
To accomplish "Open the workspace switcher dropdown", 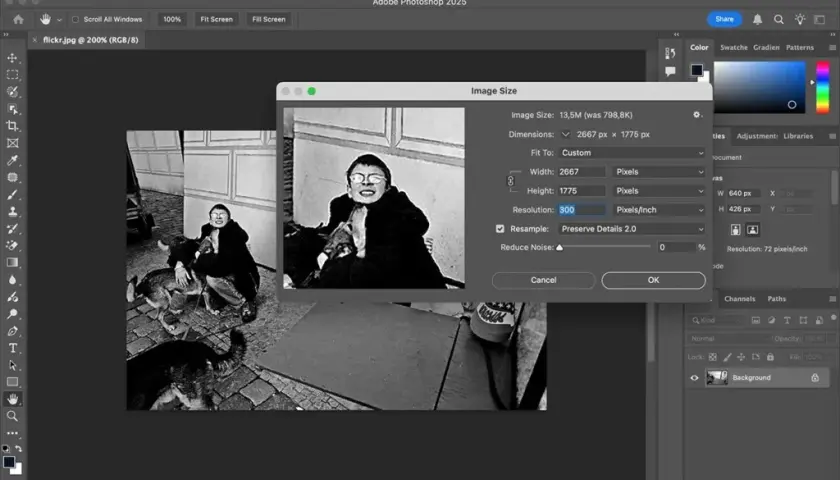I will [820, 19].
